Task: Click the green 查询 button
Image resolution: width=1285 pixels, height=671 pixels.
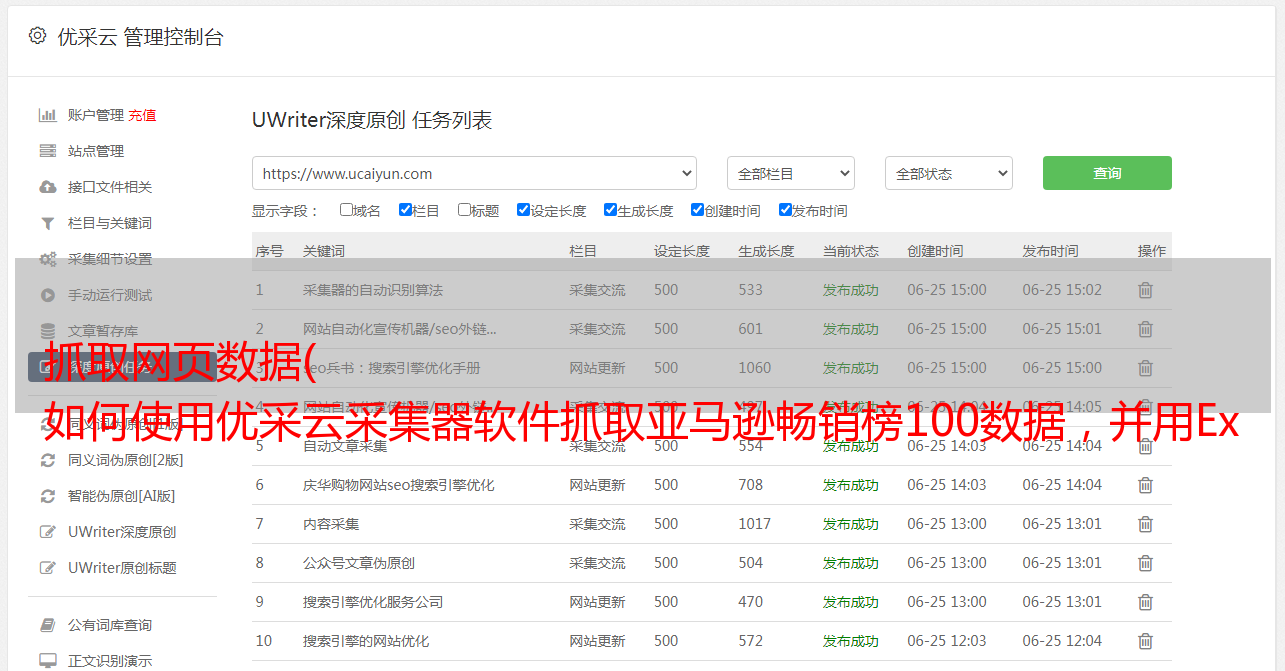Action: pos(1106,173)
